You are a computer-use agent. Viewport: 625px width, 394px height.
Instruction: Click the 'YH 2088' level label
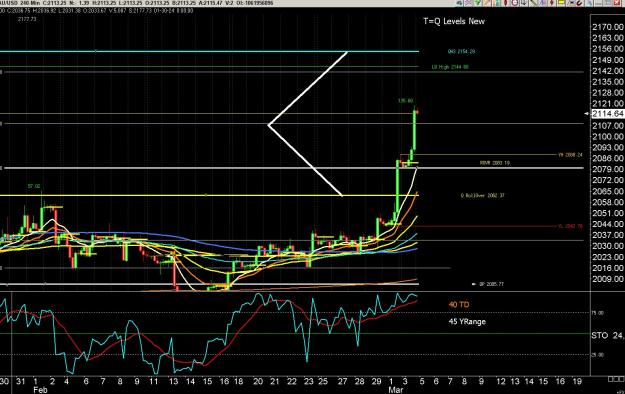pos(570,155)
